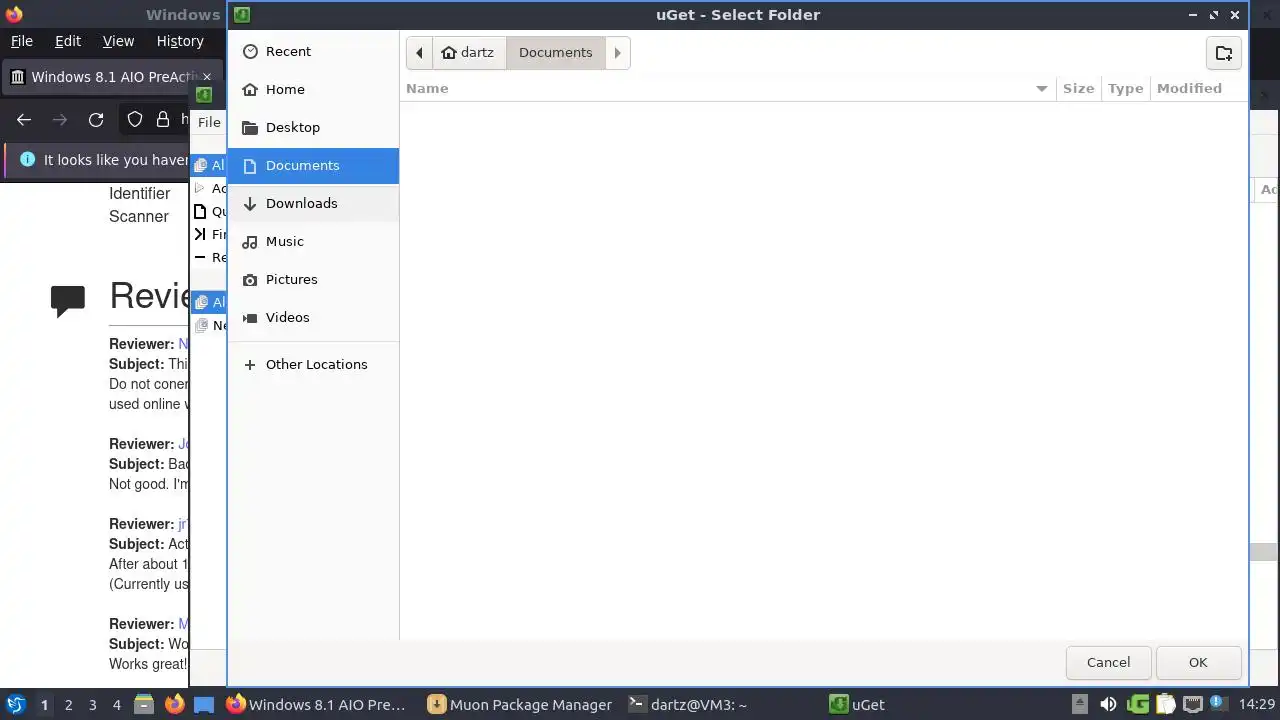Open Recent in the folder dialog sidebar
This screenshot has width=1280, height=720.
[313, 51]
